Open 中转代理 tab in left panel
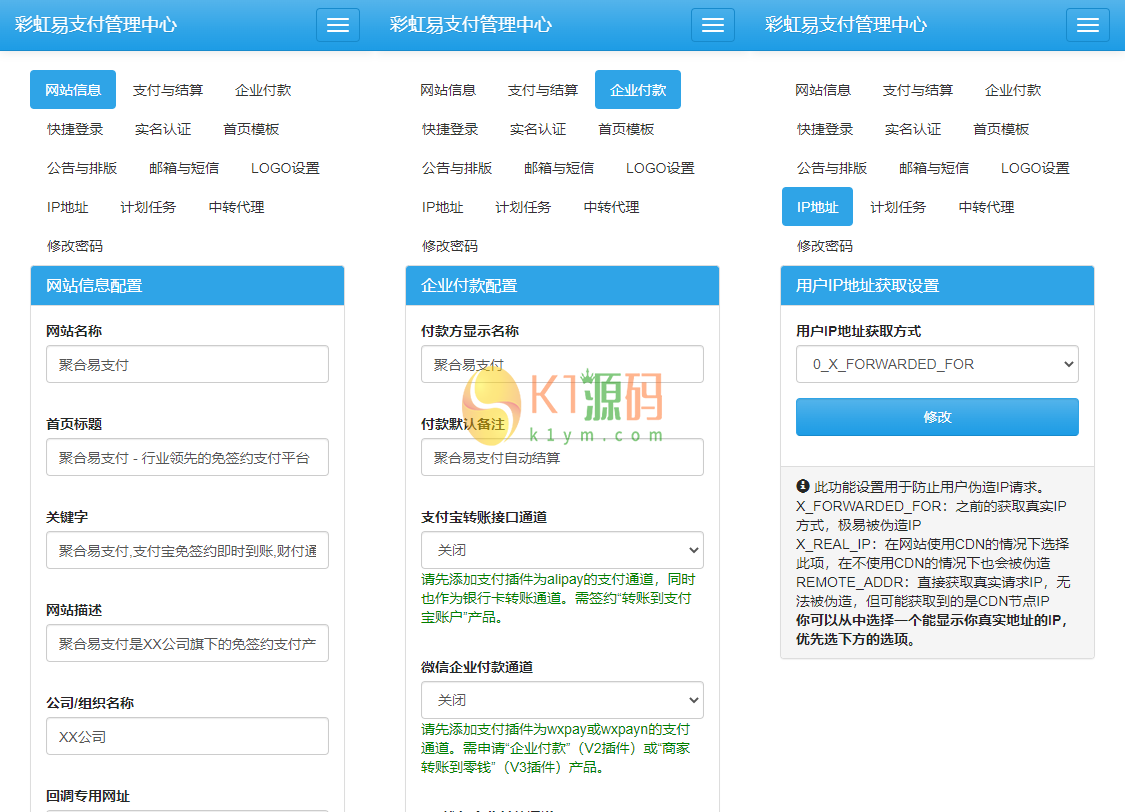This screenshot has height=812, width=1125. coord(237,207)
